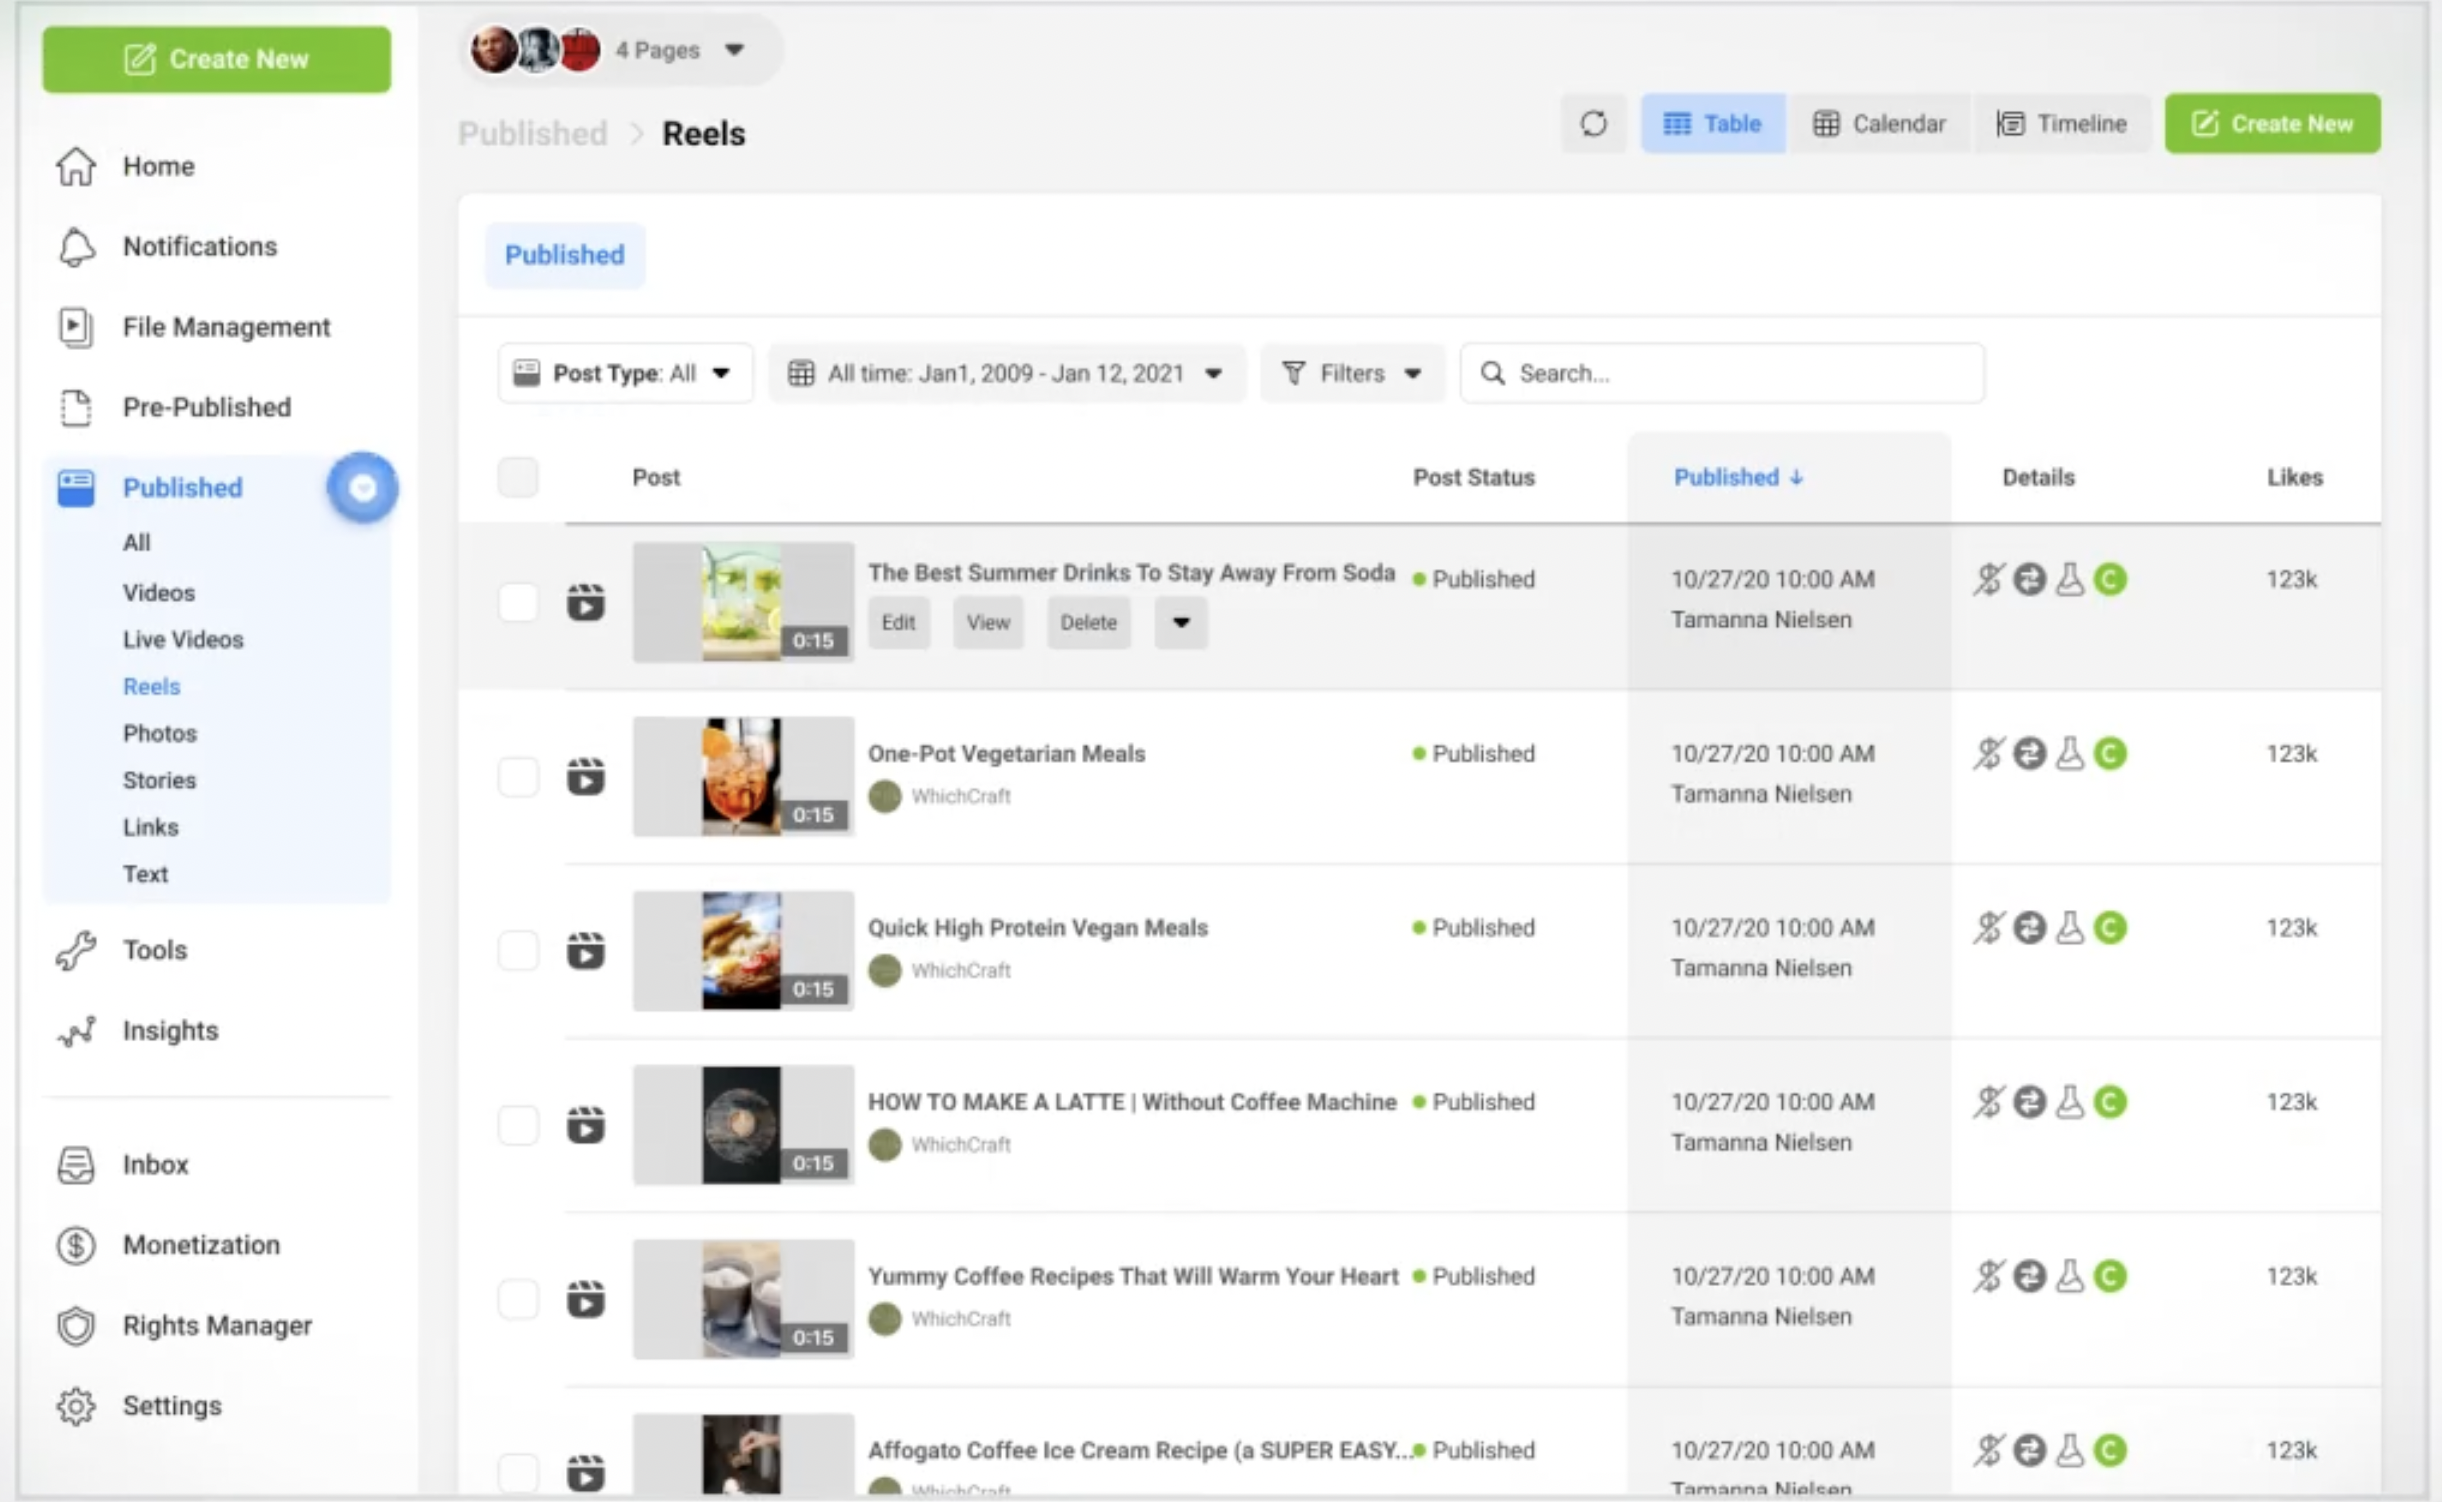2442x1502 pixels.
Task: Open Stories in the Published submenu
Action: point(159,780)
